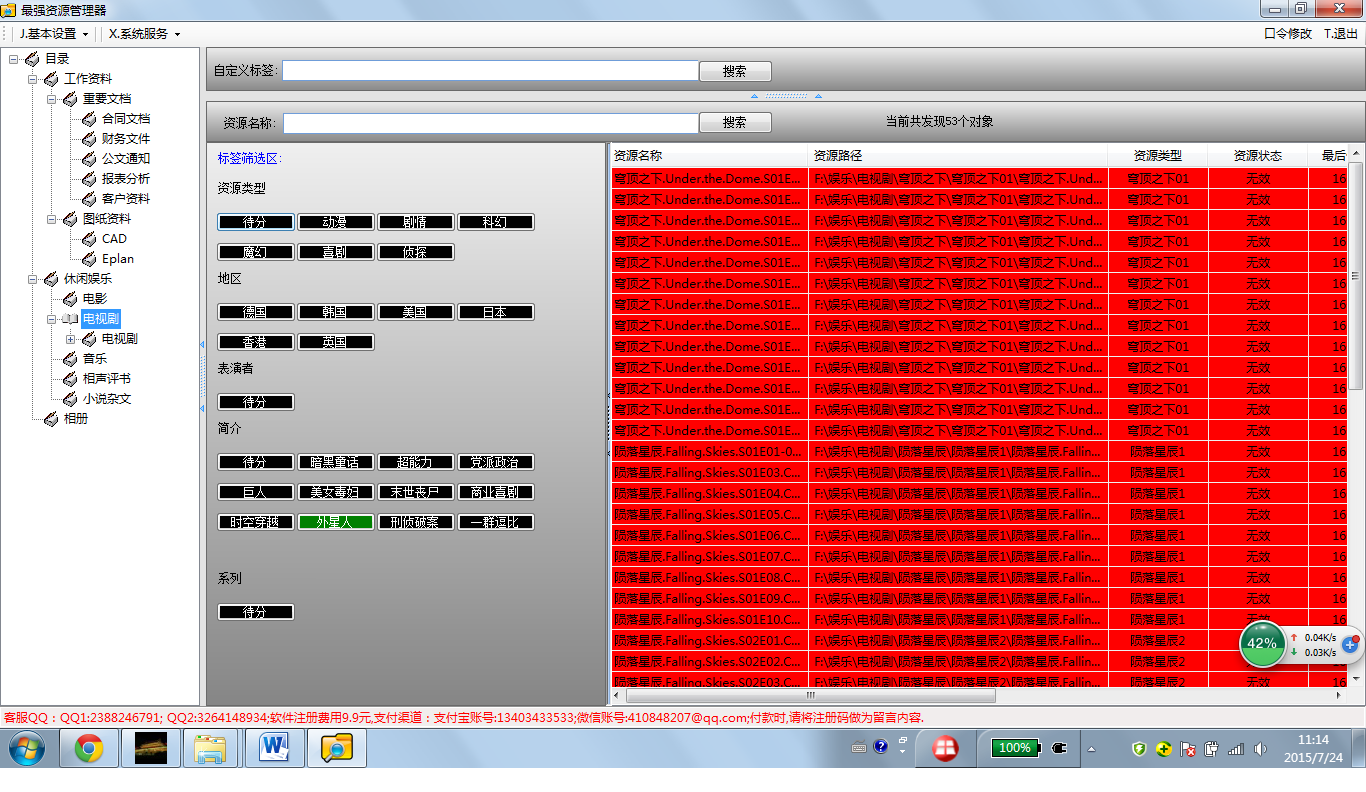The height and width of the screenshot is (792, 1366).
Task: Show hidden tray icons arrow
Action: (x=1091, y=749)
